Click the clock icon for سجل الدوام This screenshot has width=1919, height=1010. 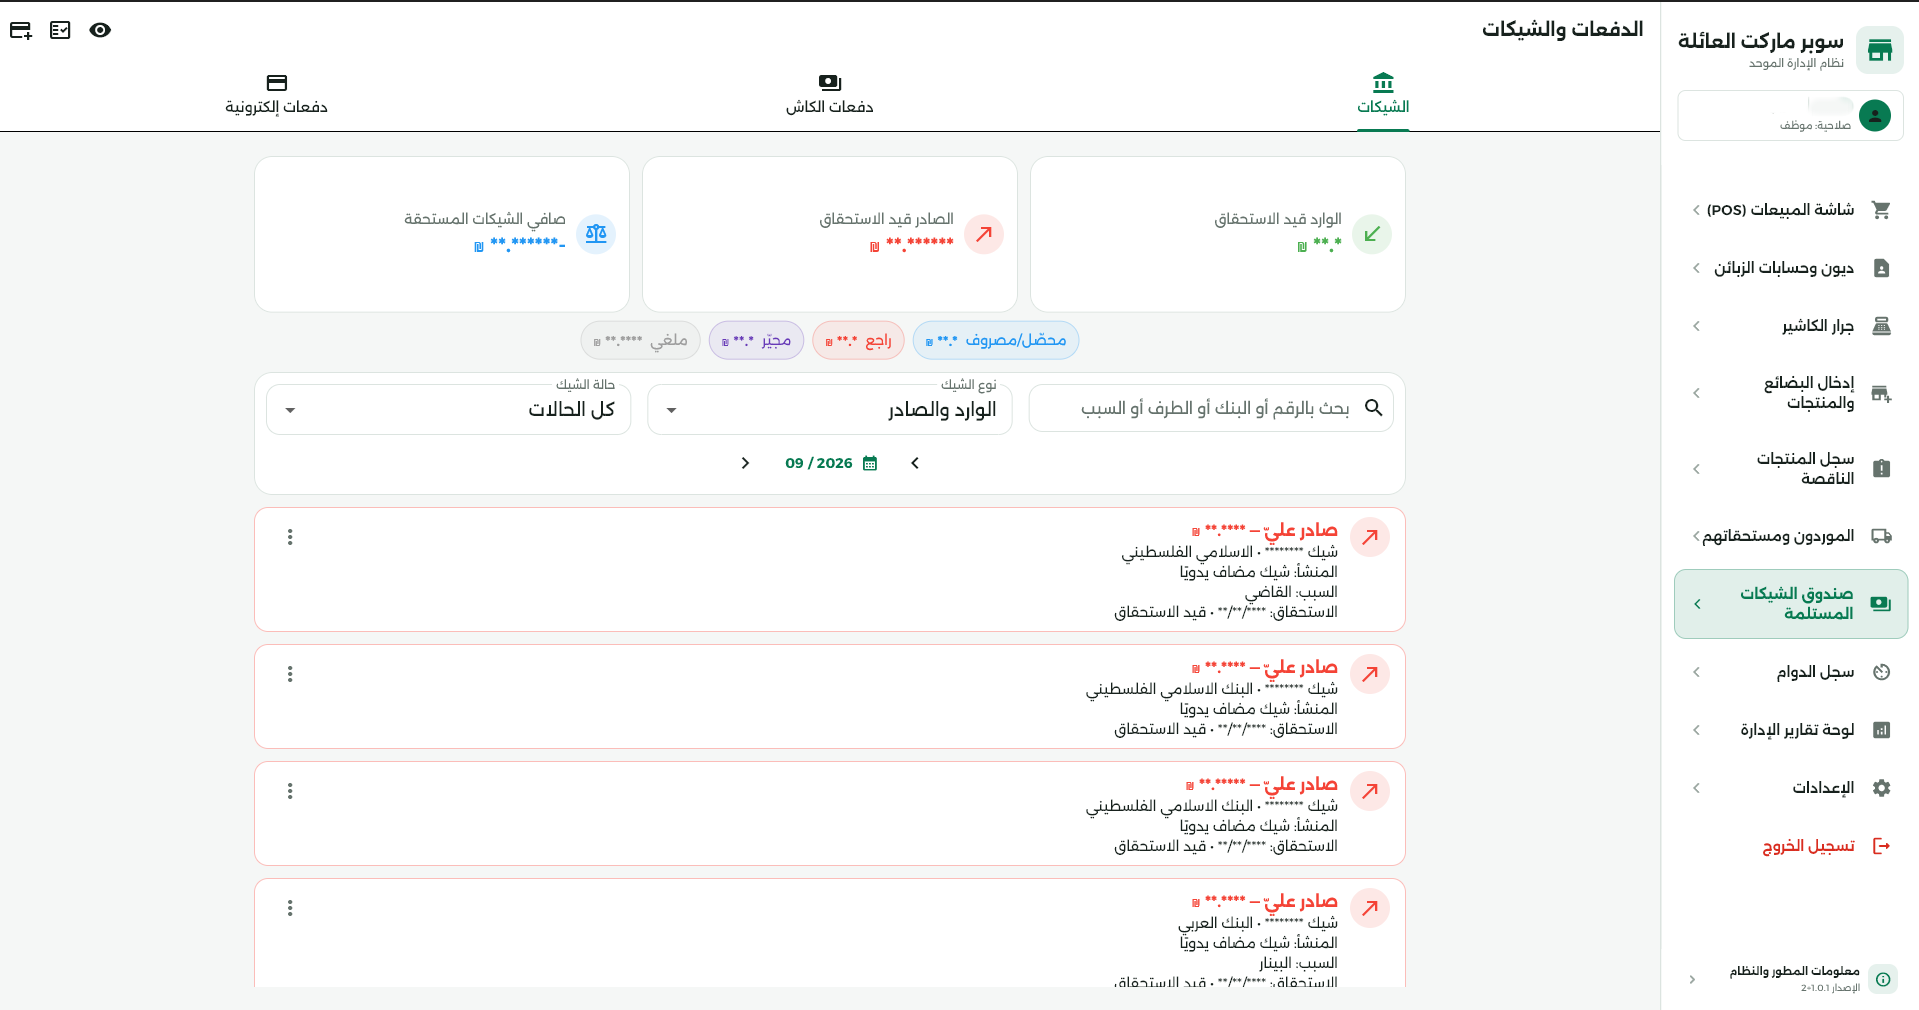[1881, 672]
